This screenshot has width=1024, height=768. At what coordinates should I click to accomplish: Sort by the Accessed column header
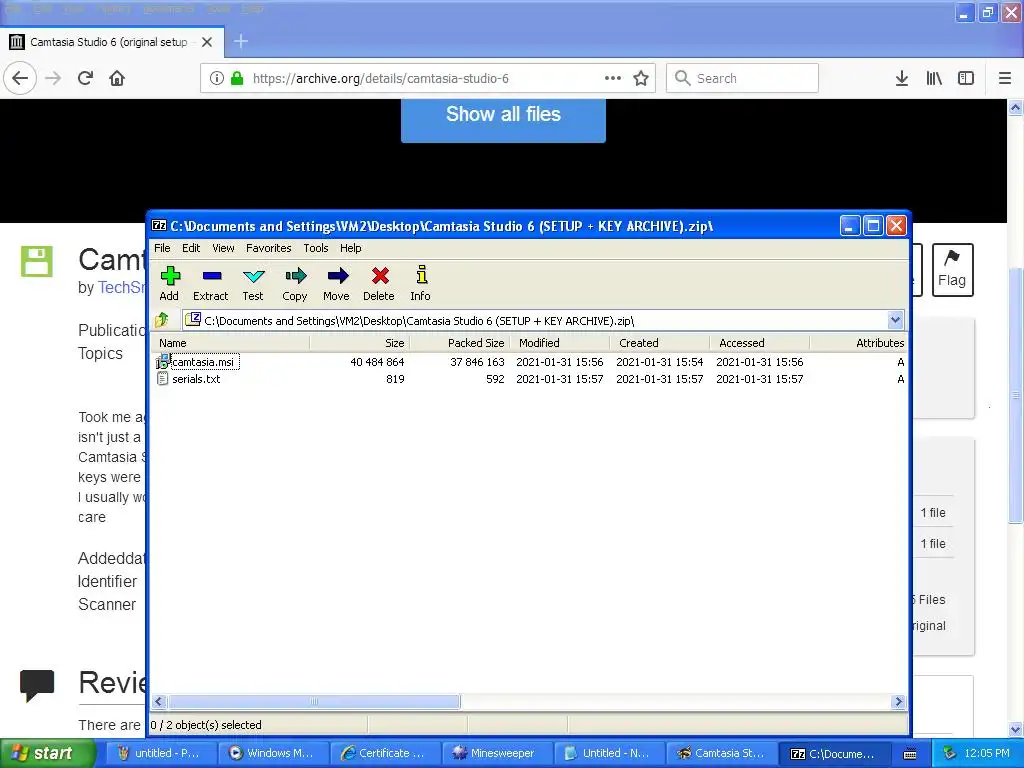pos(760,343)
